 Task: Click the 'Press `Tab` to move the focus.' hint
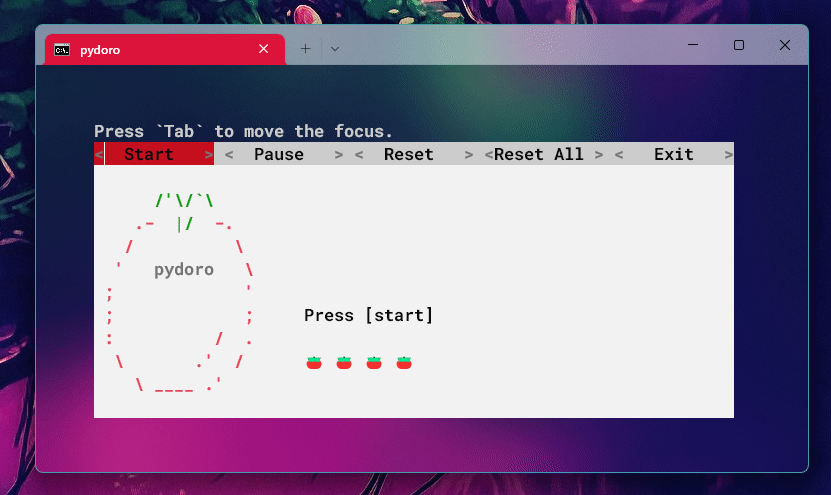tap(243, 131)
